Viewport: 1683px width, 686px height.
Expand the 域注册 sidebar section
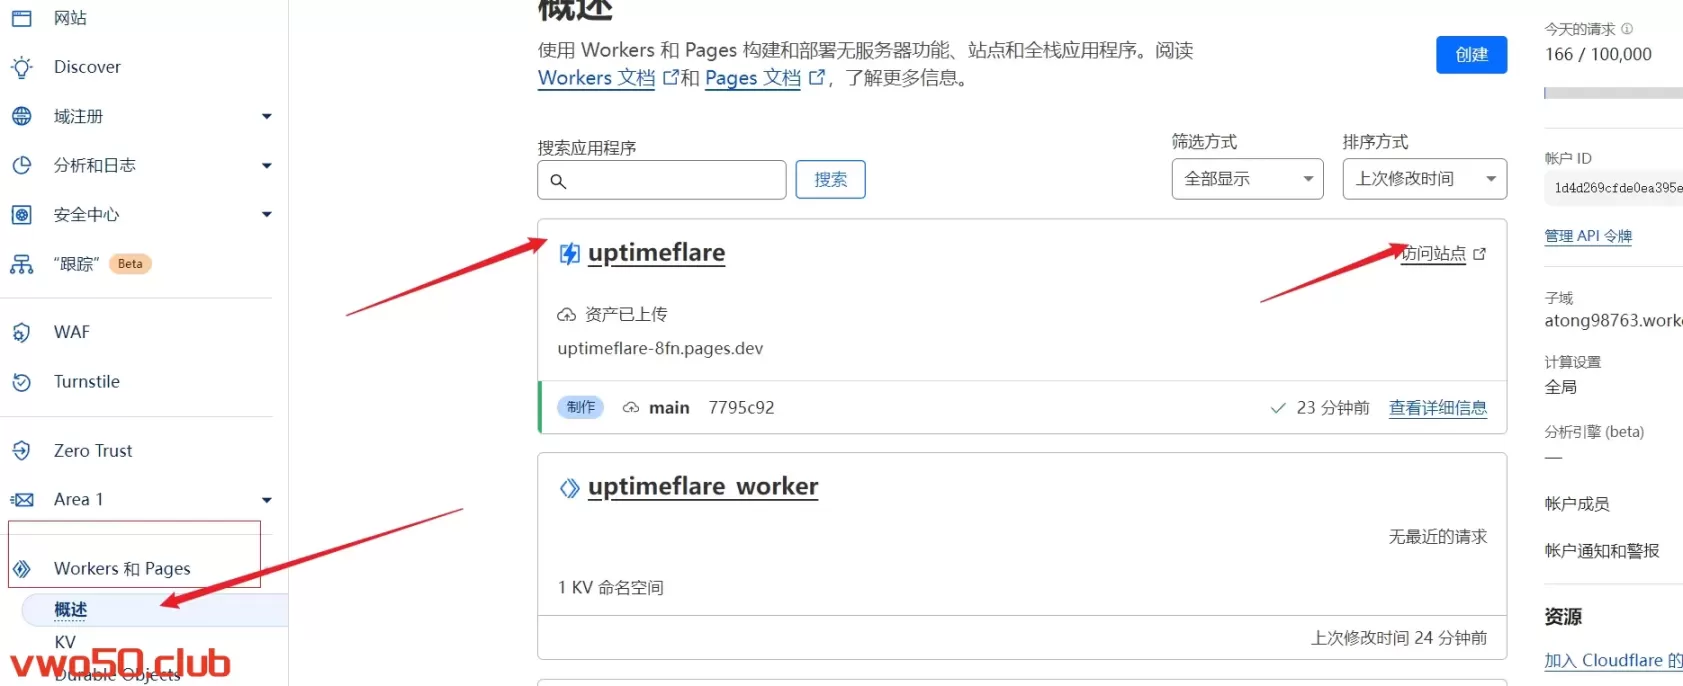click(266, 117)
